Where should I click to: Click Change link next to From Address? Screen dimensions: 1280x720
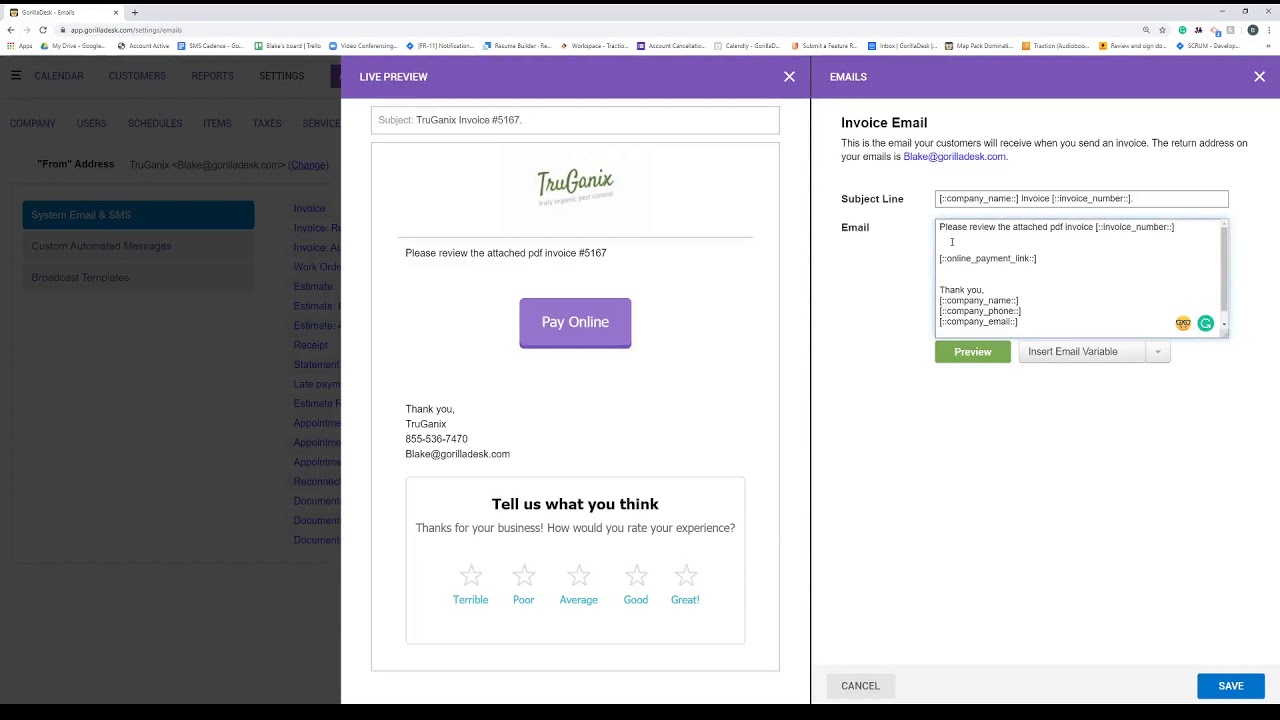tap(308, 165)
